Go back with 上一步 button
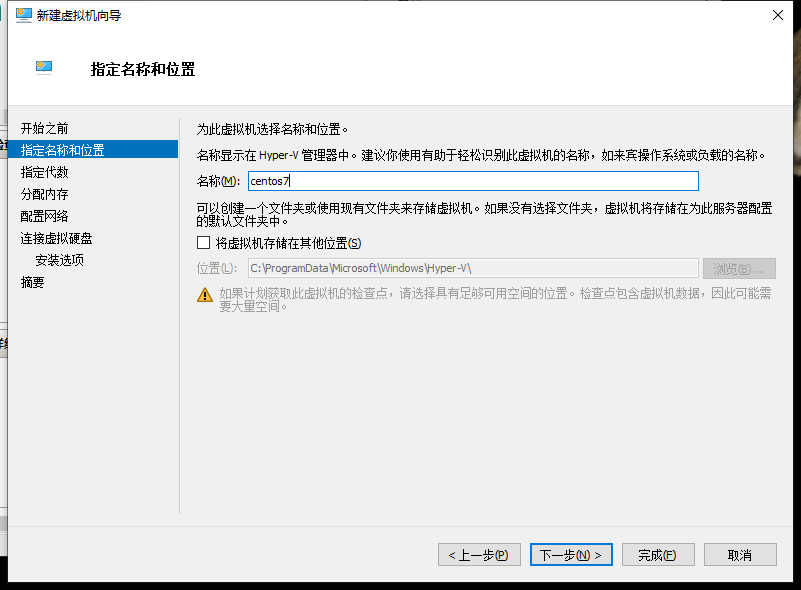The height and width of the screenshot is (590, 801). tap(479, 555)
